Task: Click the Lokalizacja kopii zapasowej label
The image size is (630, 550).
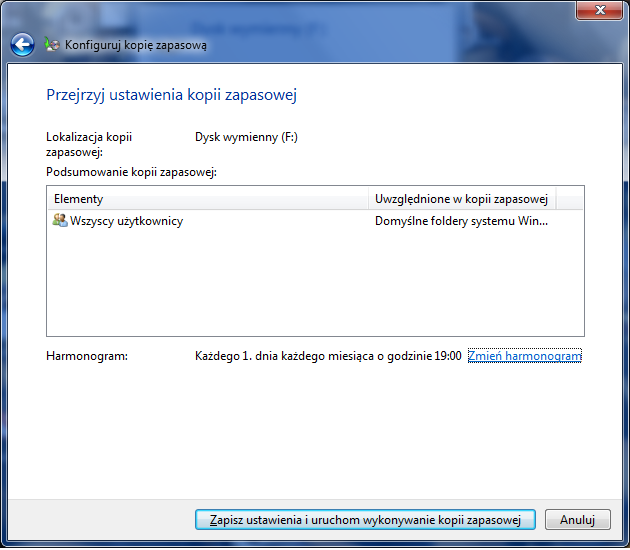Action: pos(89,144)
